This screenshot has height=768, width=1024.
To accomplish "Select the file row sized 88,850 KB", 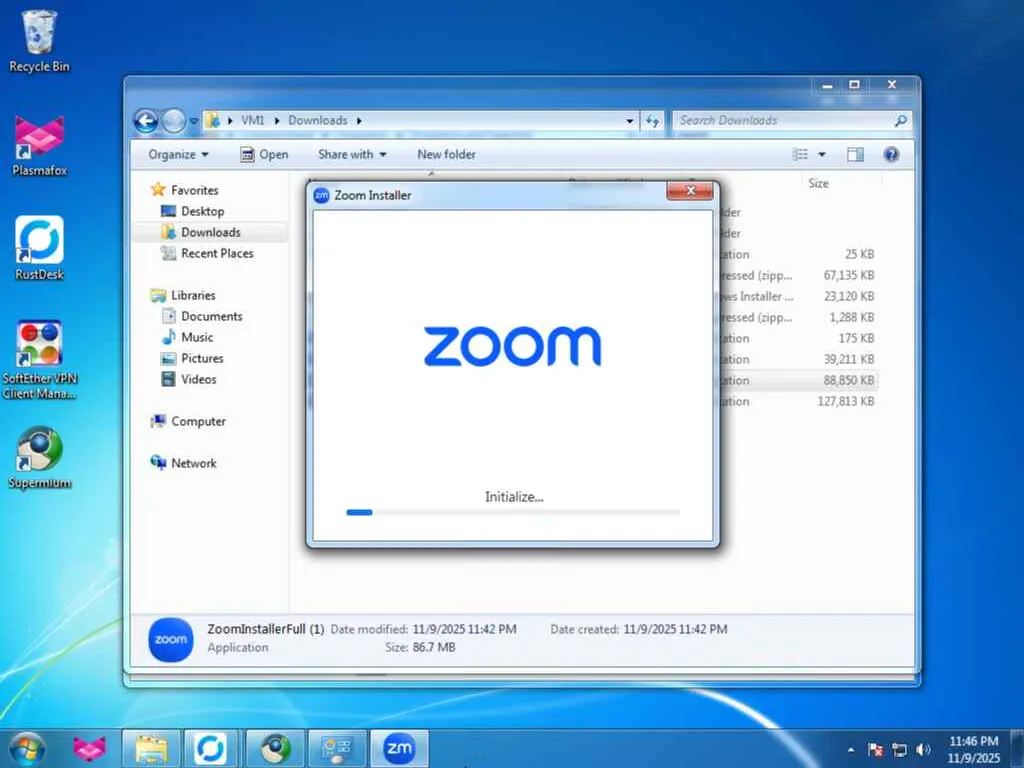I will (798, 380).
